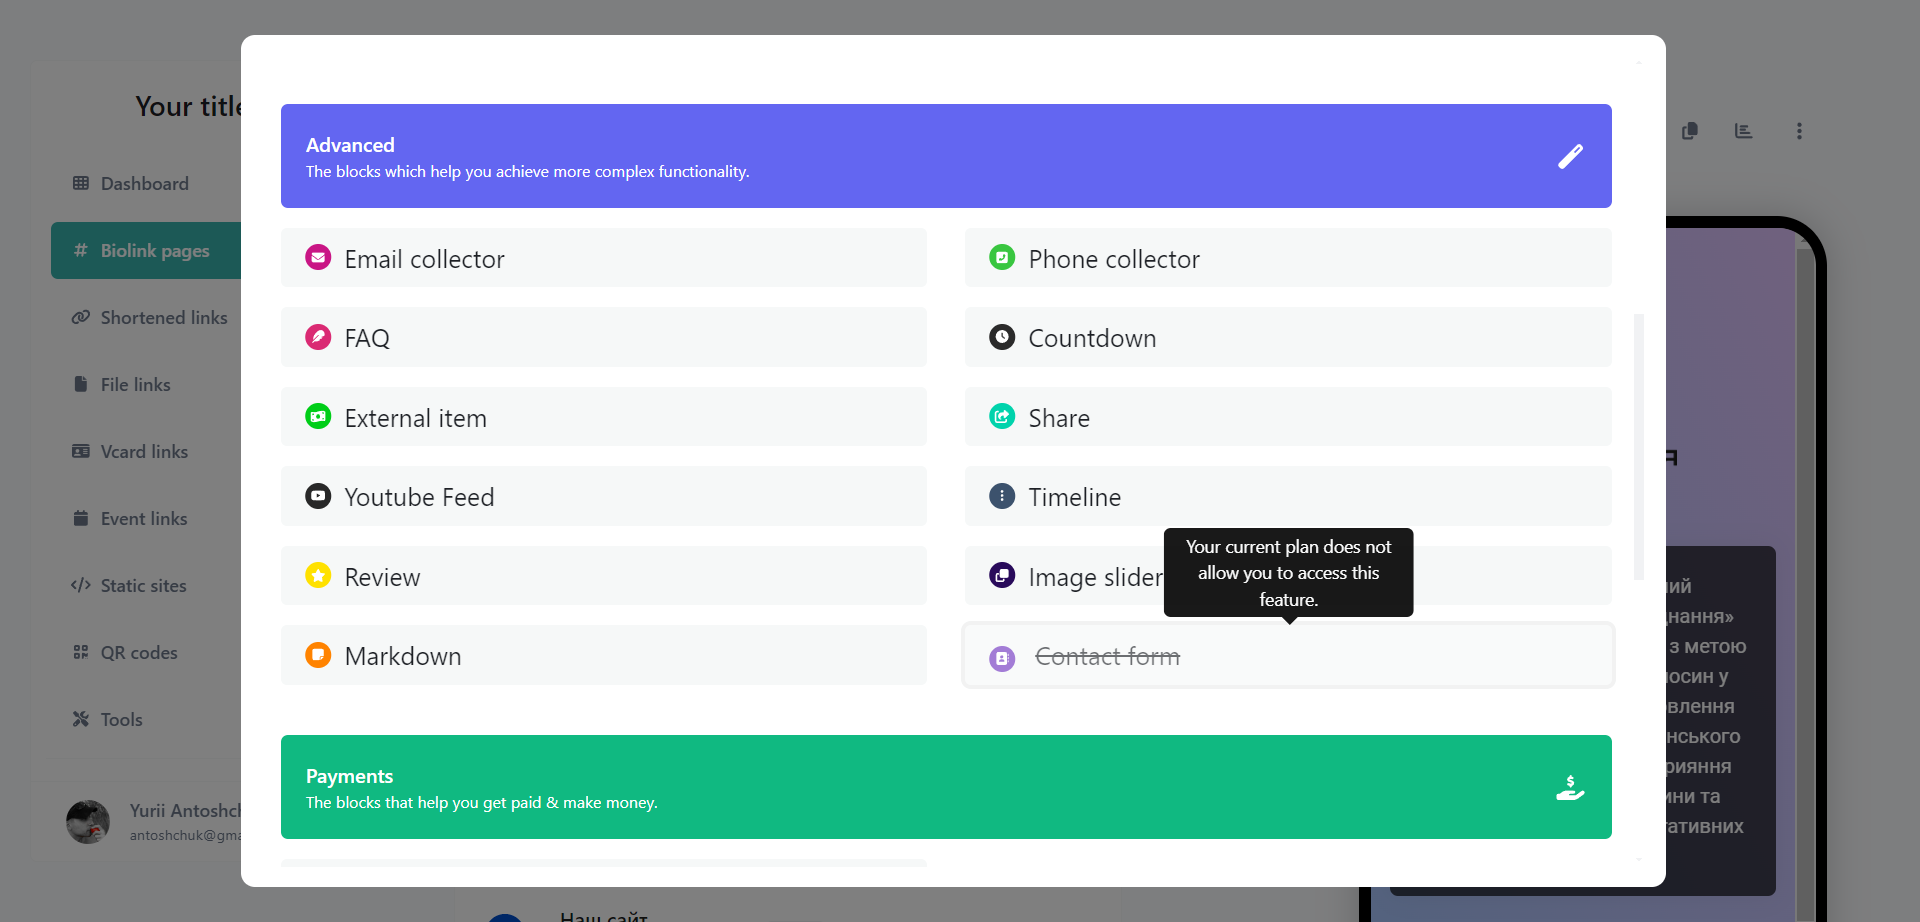Click the duplicate page copy icon
This screenshot has height=922, width=1920.
[x=1690, y=131]
